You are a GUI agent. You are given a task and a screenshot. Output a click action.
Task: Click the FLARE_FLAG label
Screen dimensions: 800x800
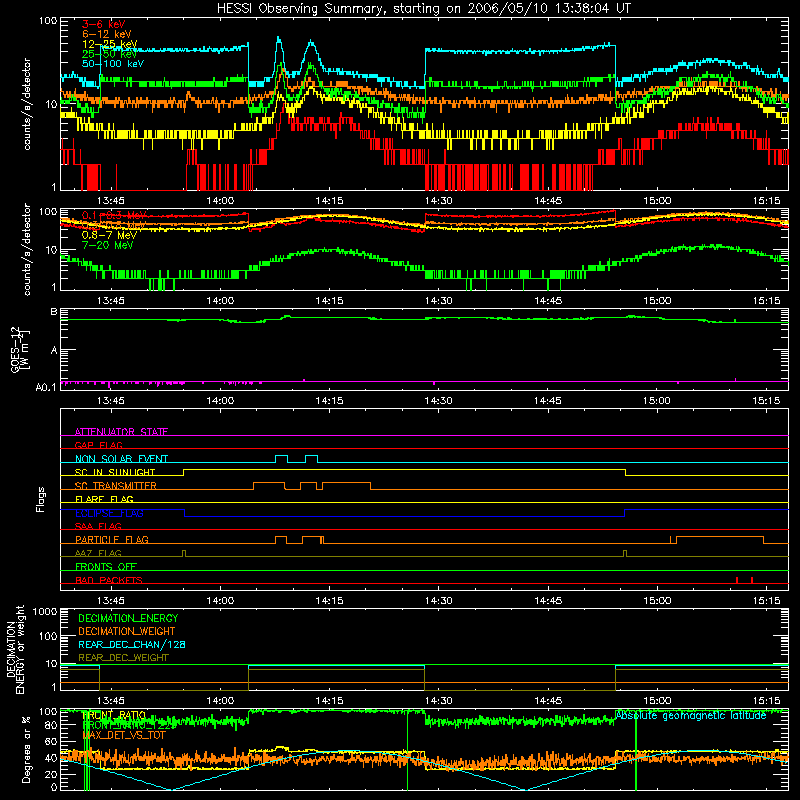tap(104, 499)
